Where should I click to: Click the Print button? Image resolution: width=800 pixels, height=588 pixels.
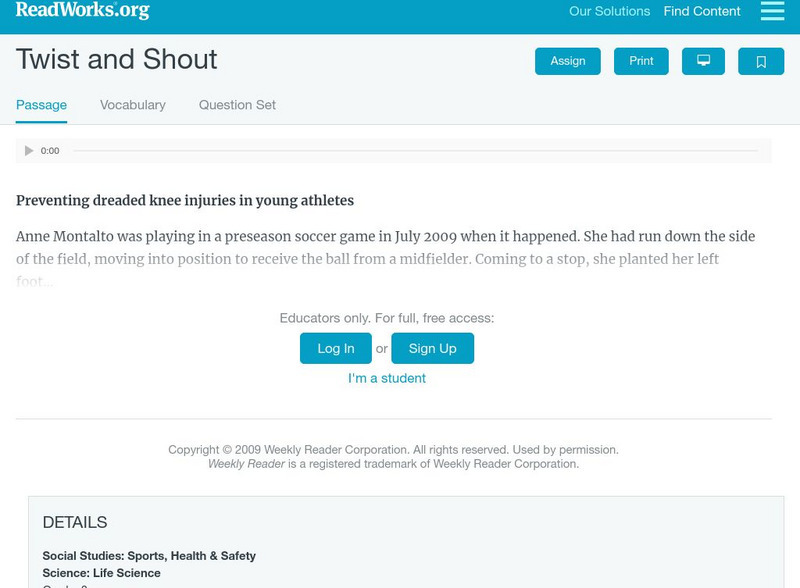[640, 60]
